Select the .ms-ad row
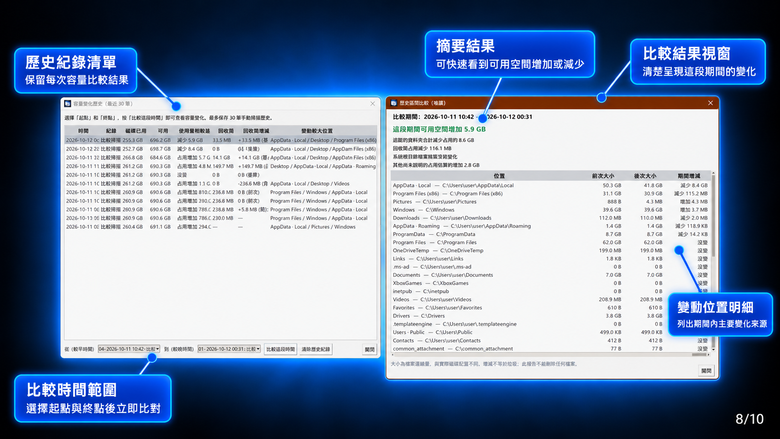The image size is (780, 439). 551,266
